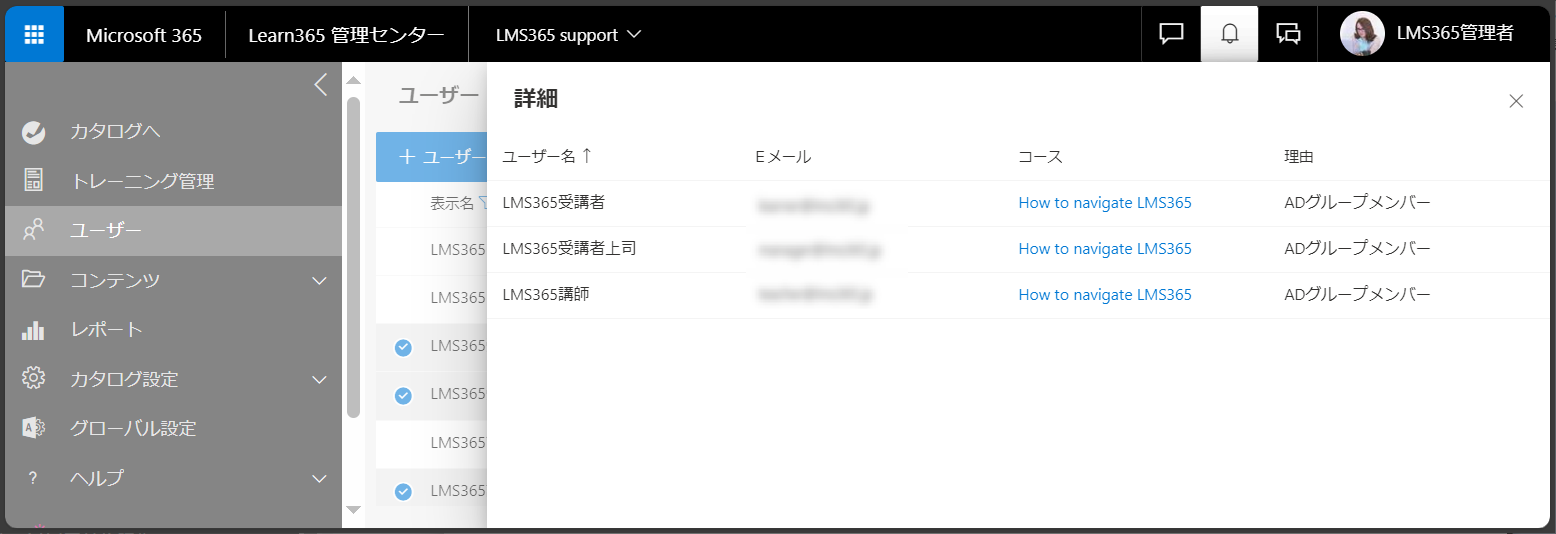Click the LMS365管理者 profile avatar

pyautogui.click(x=1362, y=34)
